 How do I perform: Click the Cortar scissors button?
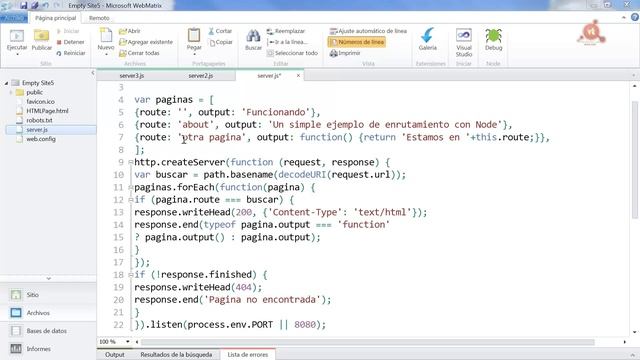tap(220, 31)
